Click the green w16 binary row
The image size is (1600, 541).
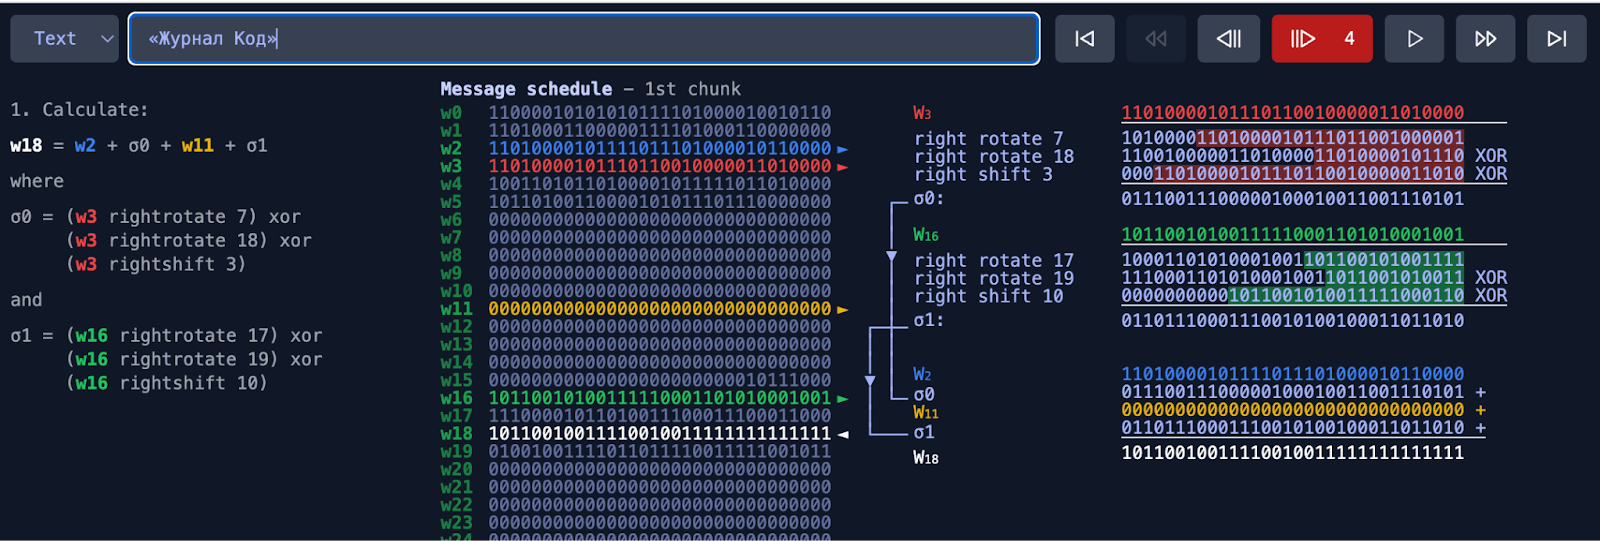[x=659, y=398]
